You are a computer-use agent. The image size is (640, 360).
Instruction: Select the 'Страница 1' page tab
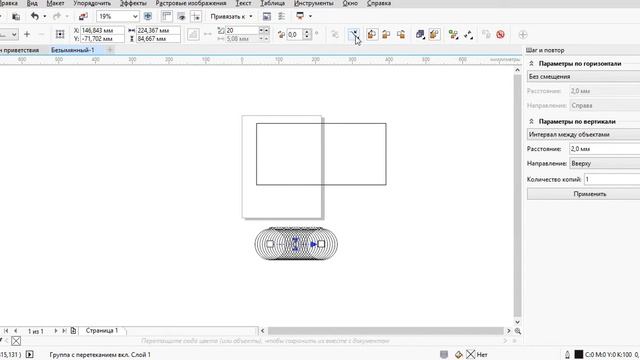pyautogui.click(x=102, y=331)
